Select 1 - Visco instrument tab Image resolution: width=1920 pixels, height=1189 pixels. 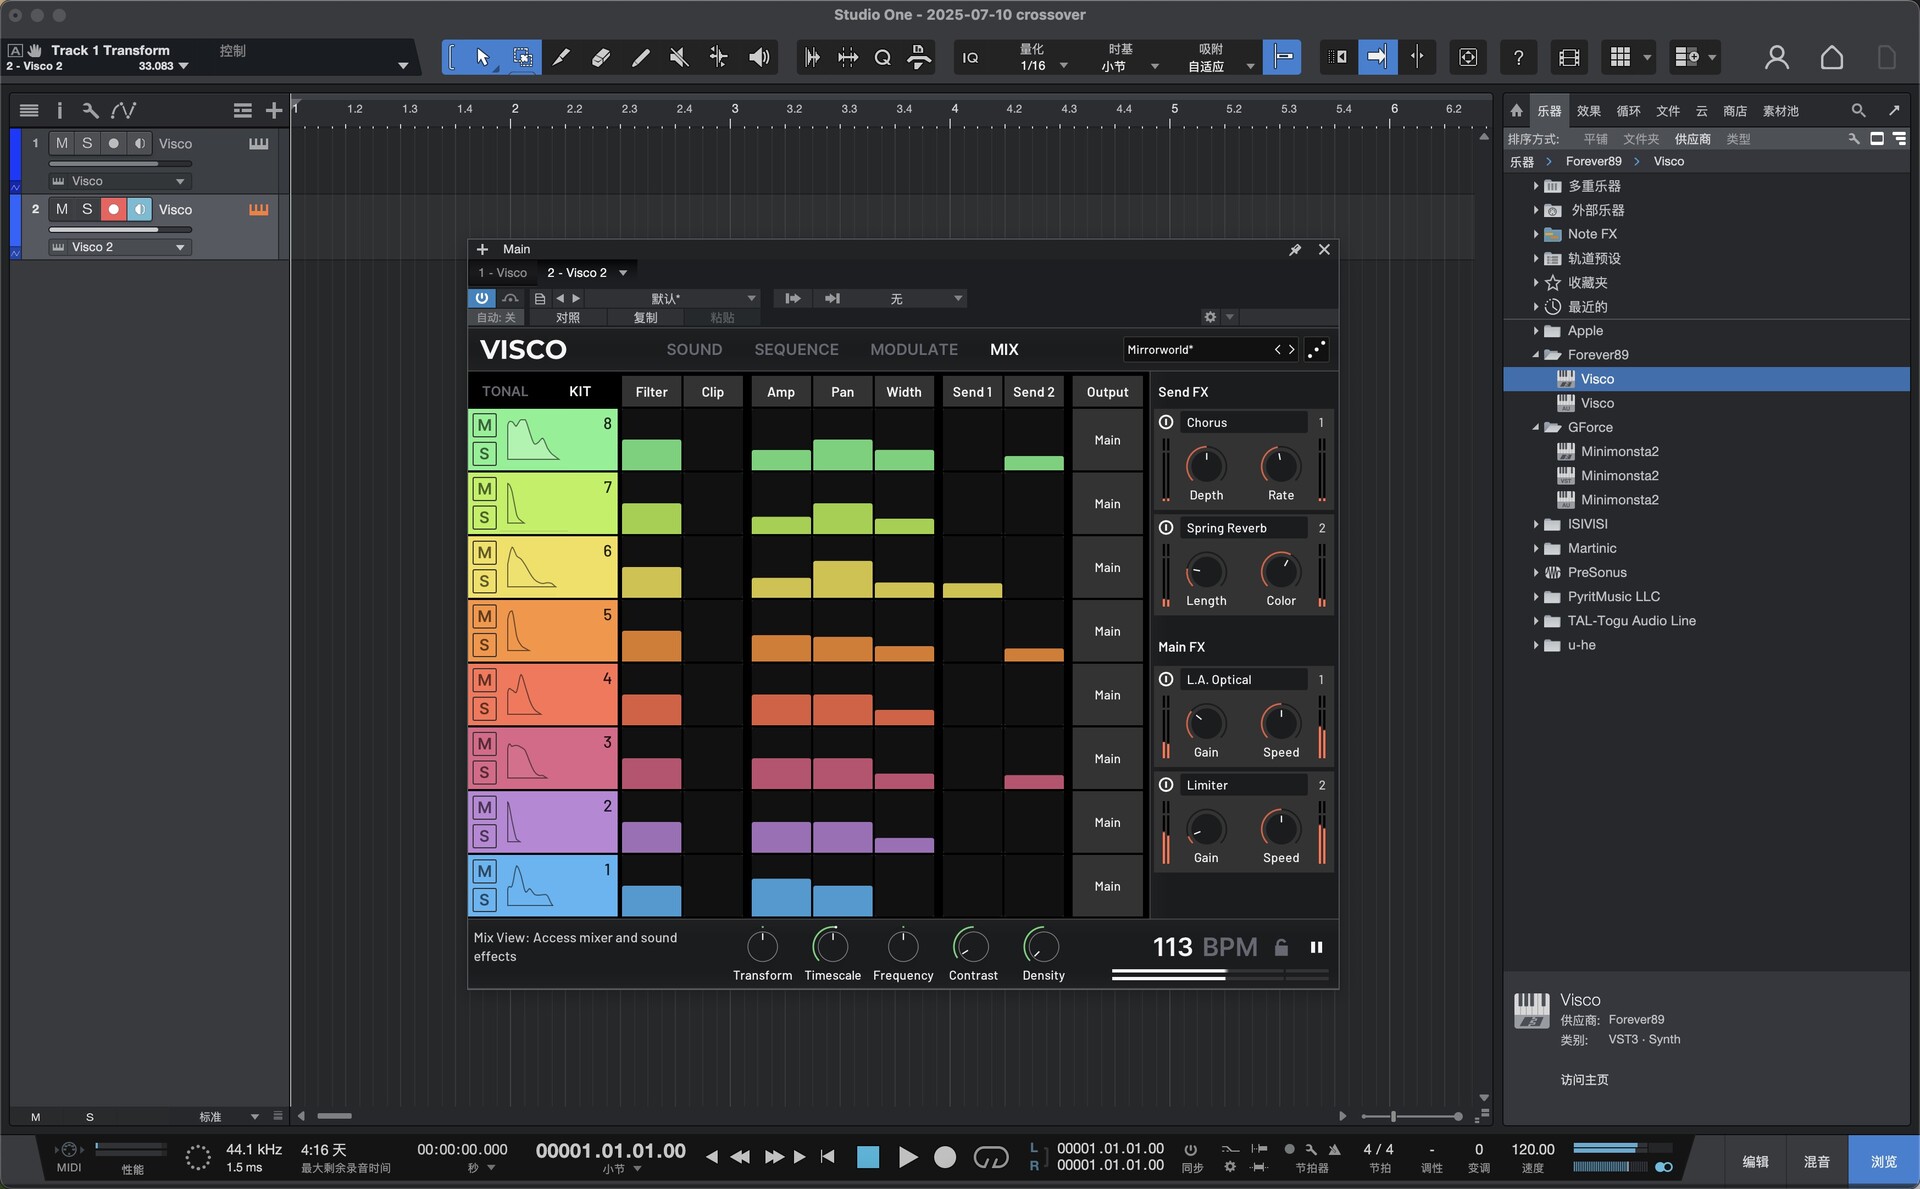point(502,272)
